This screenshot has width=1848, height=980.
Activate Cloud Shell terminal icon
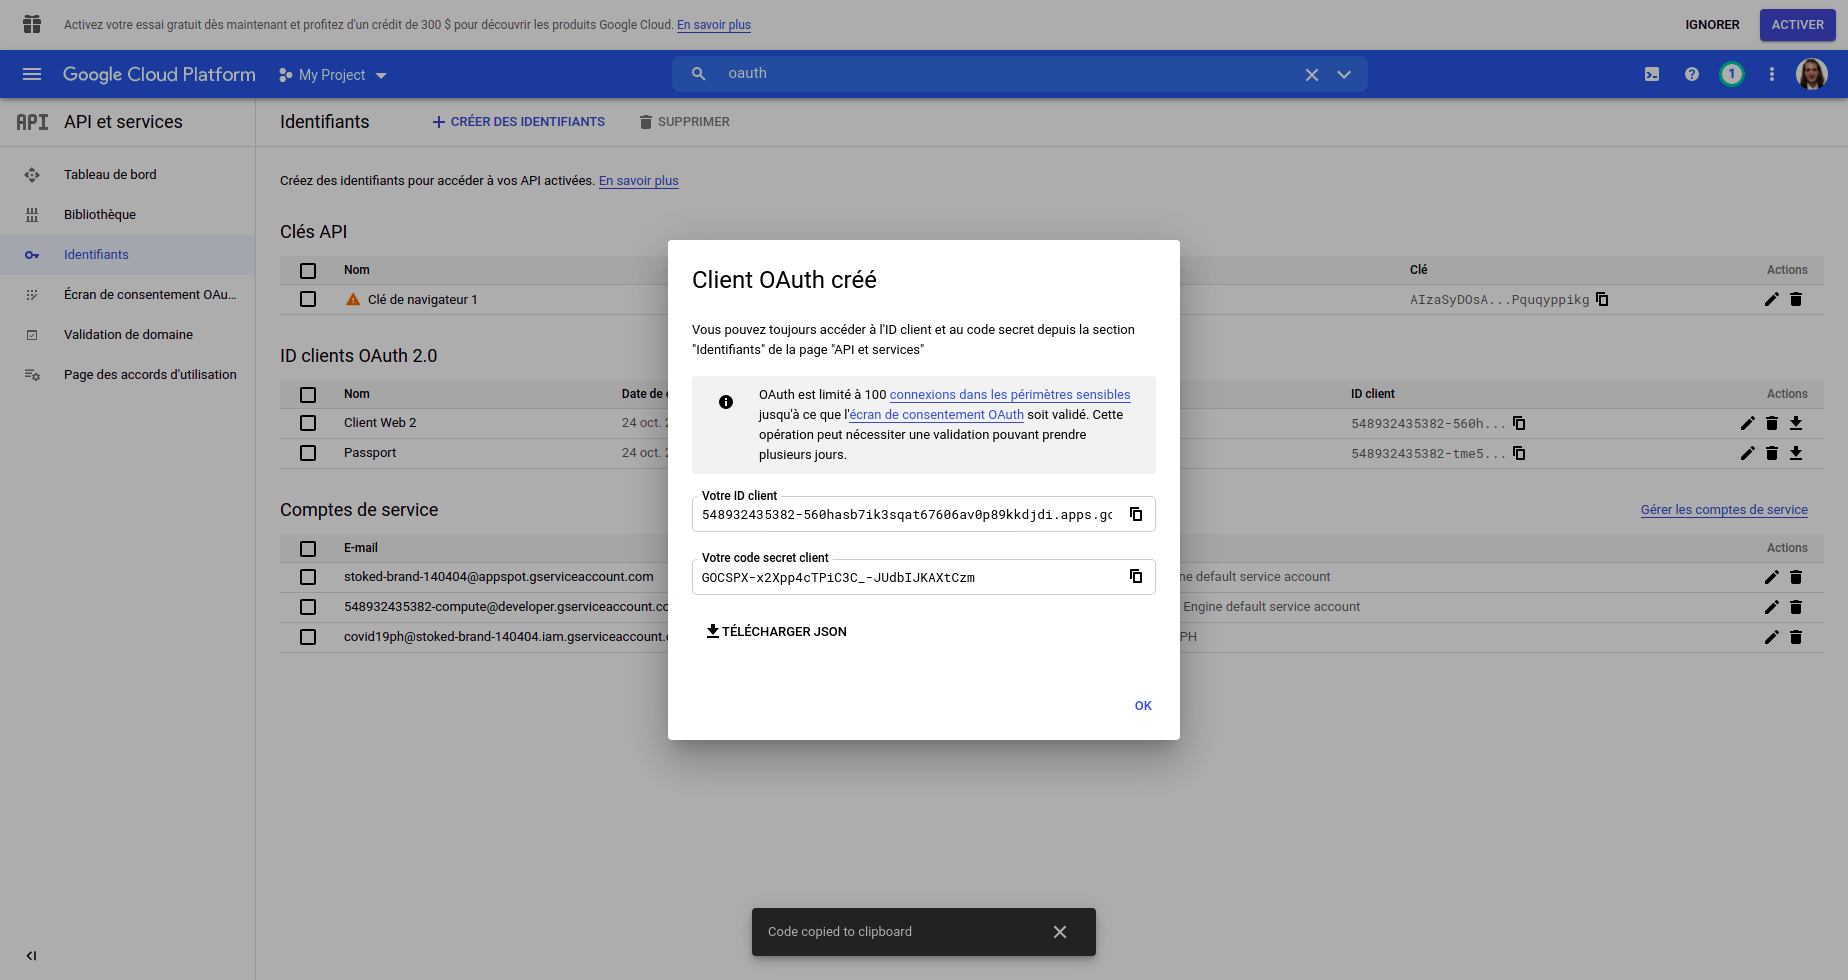pyautogui.click(x=1652, y=74)
